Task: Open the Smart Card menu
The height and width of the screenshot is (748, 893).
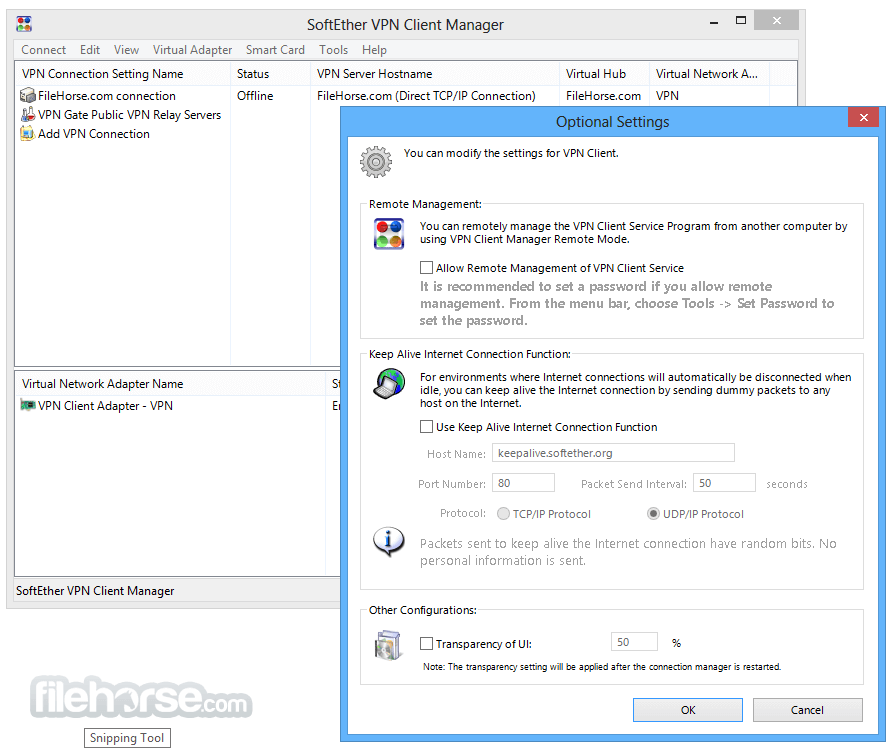Action: pos(275,50)
